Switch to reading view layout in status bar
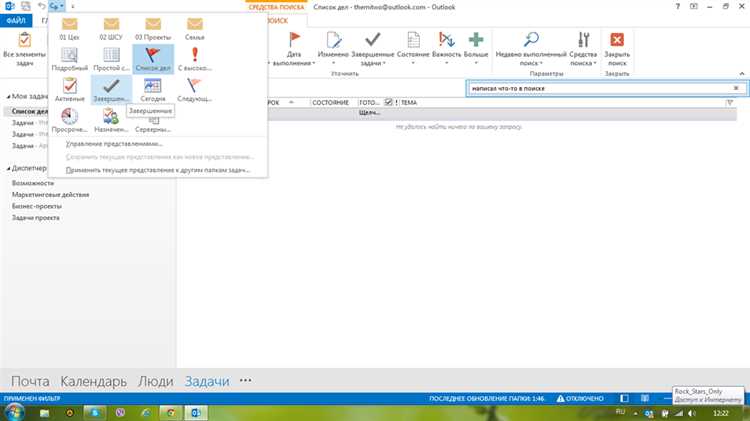The image size is (750, 421). click(x=645, y=398)
